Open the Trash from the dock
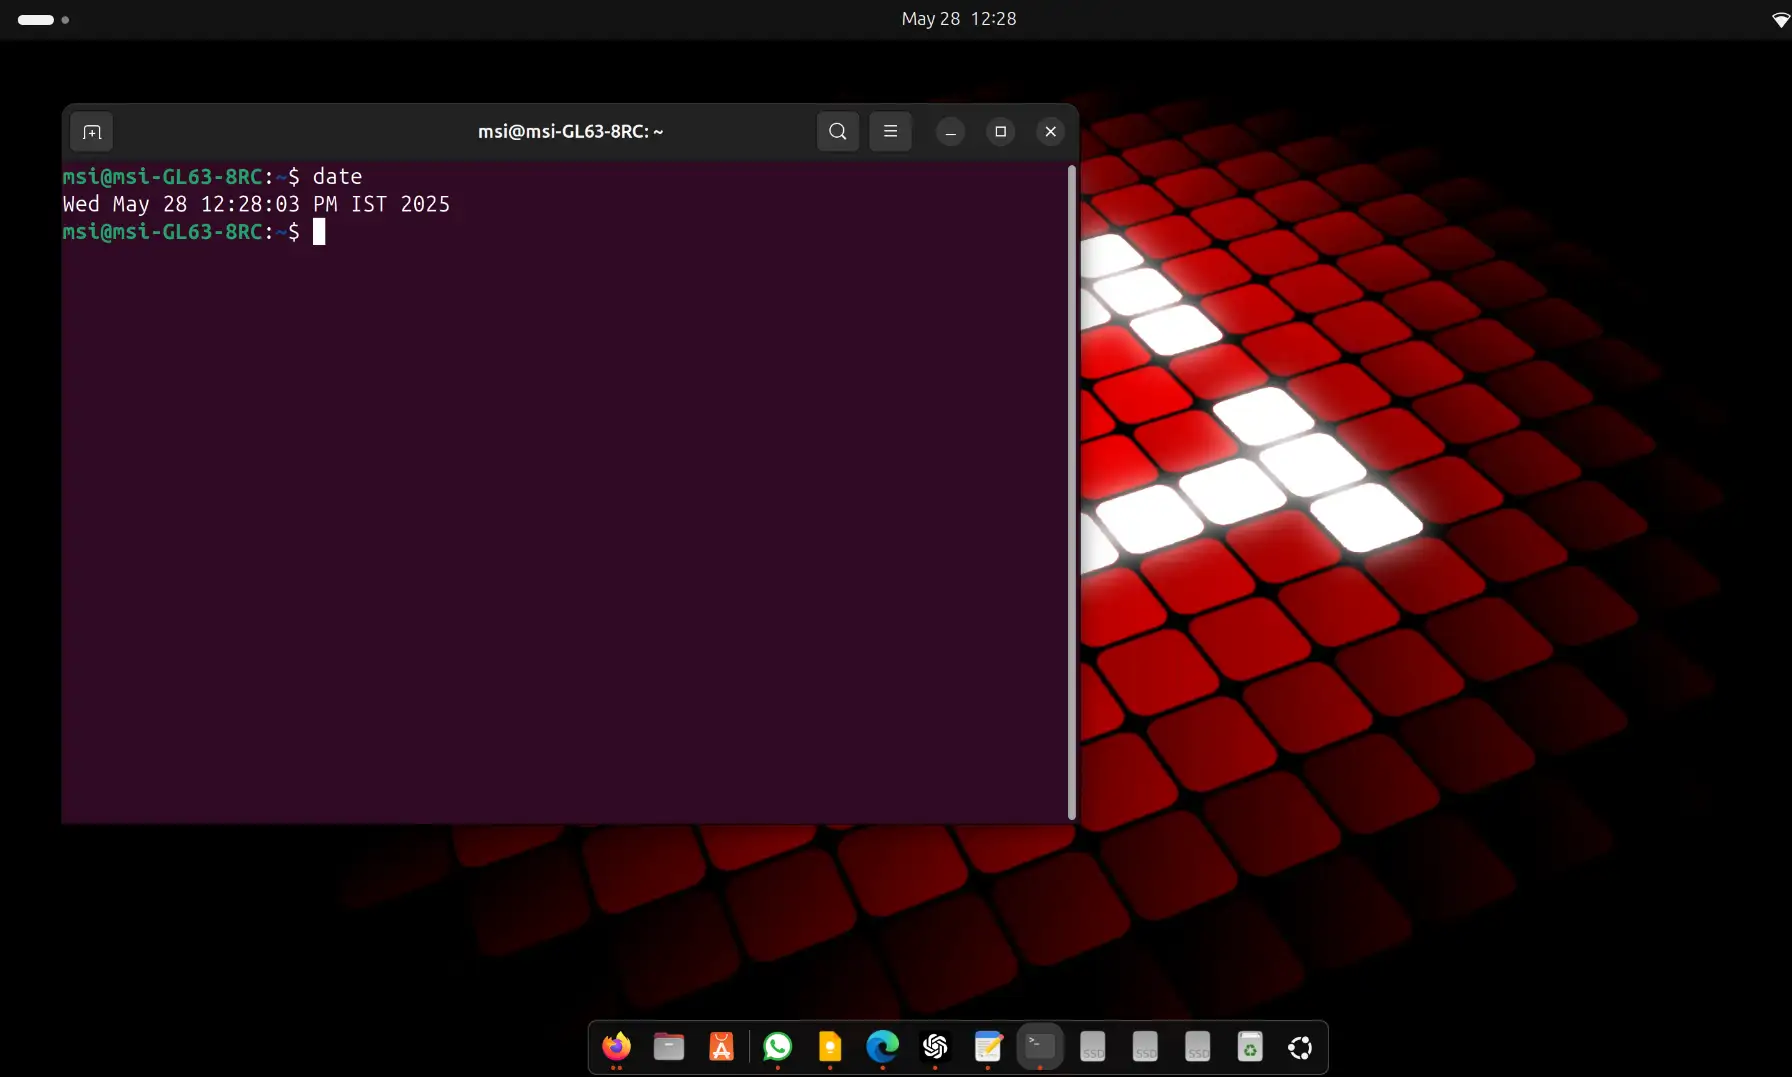Screen dimensions: 1792x1077 click(x=1250, y=1047)
